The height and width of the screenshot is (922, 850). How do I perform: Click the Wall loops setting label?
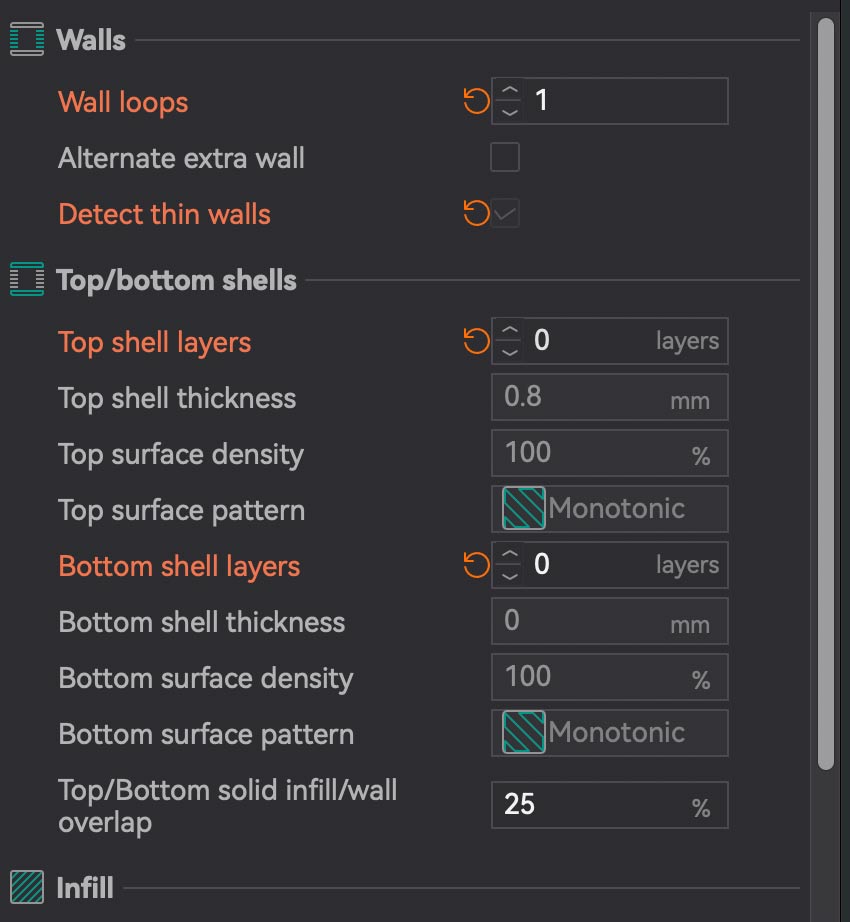click(x=123, y=102)
